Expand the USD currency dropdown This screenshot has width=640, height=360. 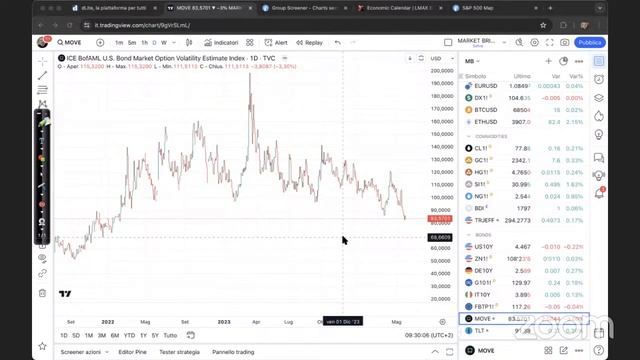(442, 58)
